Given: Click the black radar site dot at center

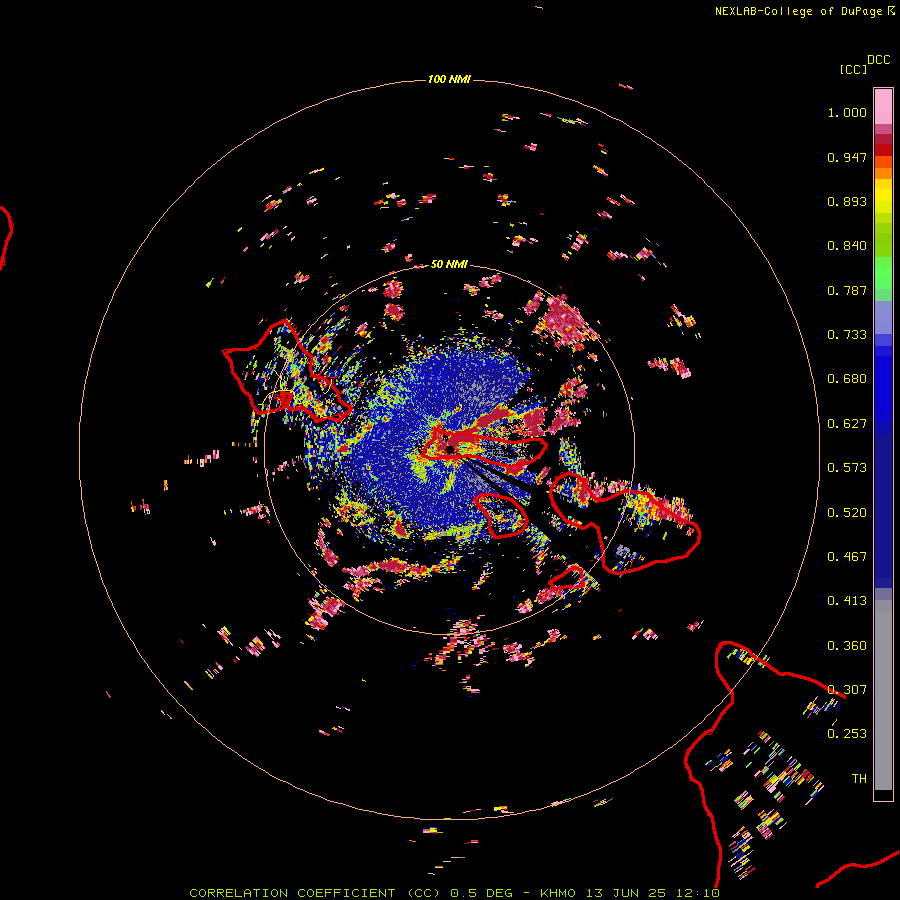Looking at the screenshot, I should pos(450,448).
